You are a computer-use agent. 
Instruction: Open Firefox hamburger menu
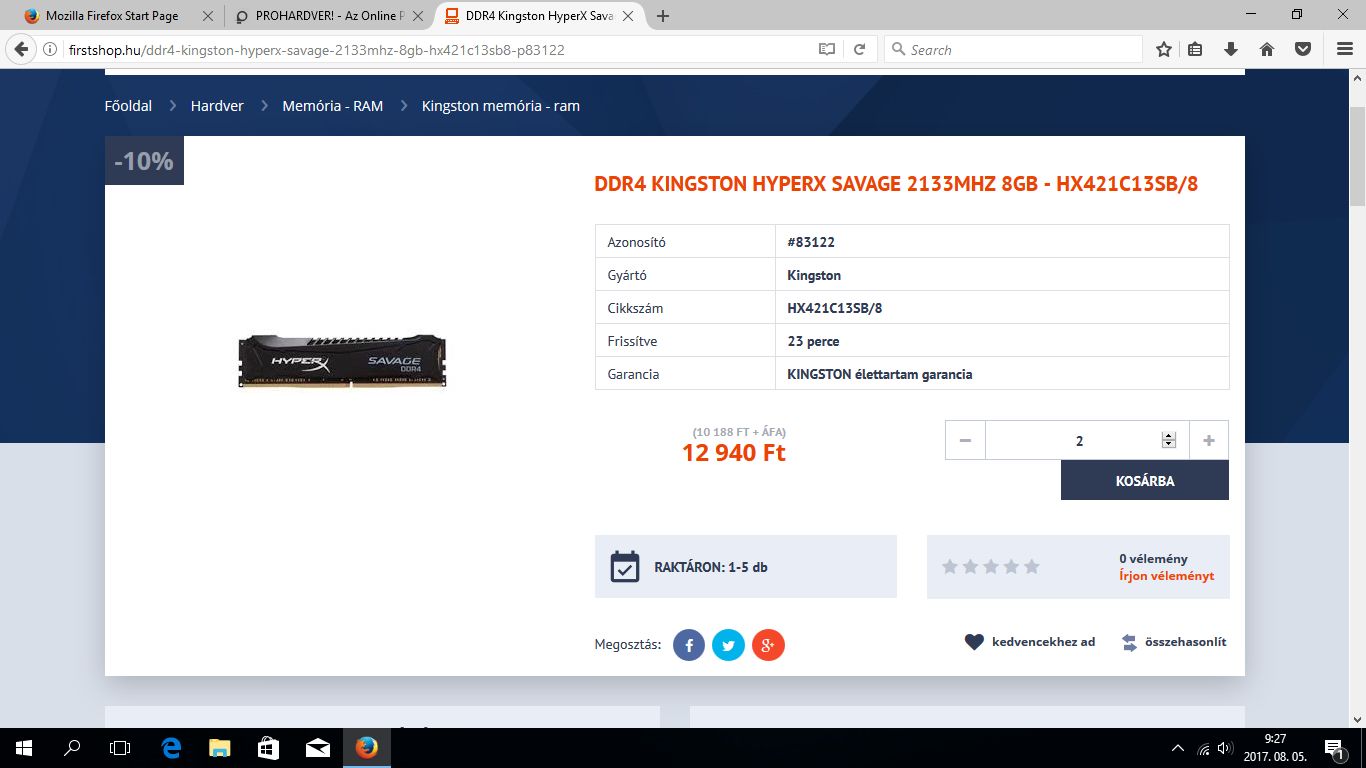coord(1345,49)
